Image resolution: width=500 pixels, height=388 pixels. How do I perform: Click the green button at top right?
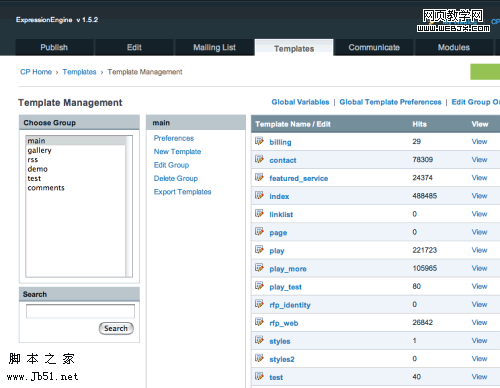coord(485,72)
